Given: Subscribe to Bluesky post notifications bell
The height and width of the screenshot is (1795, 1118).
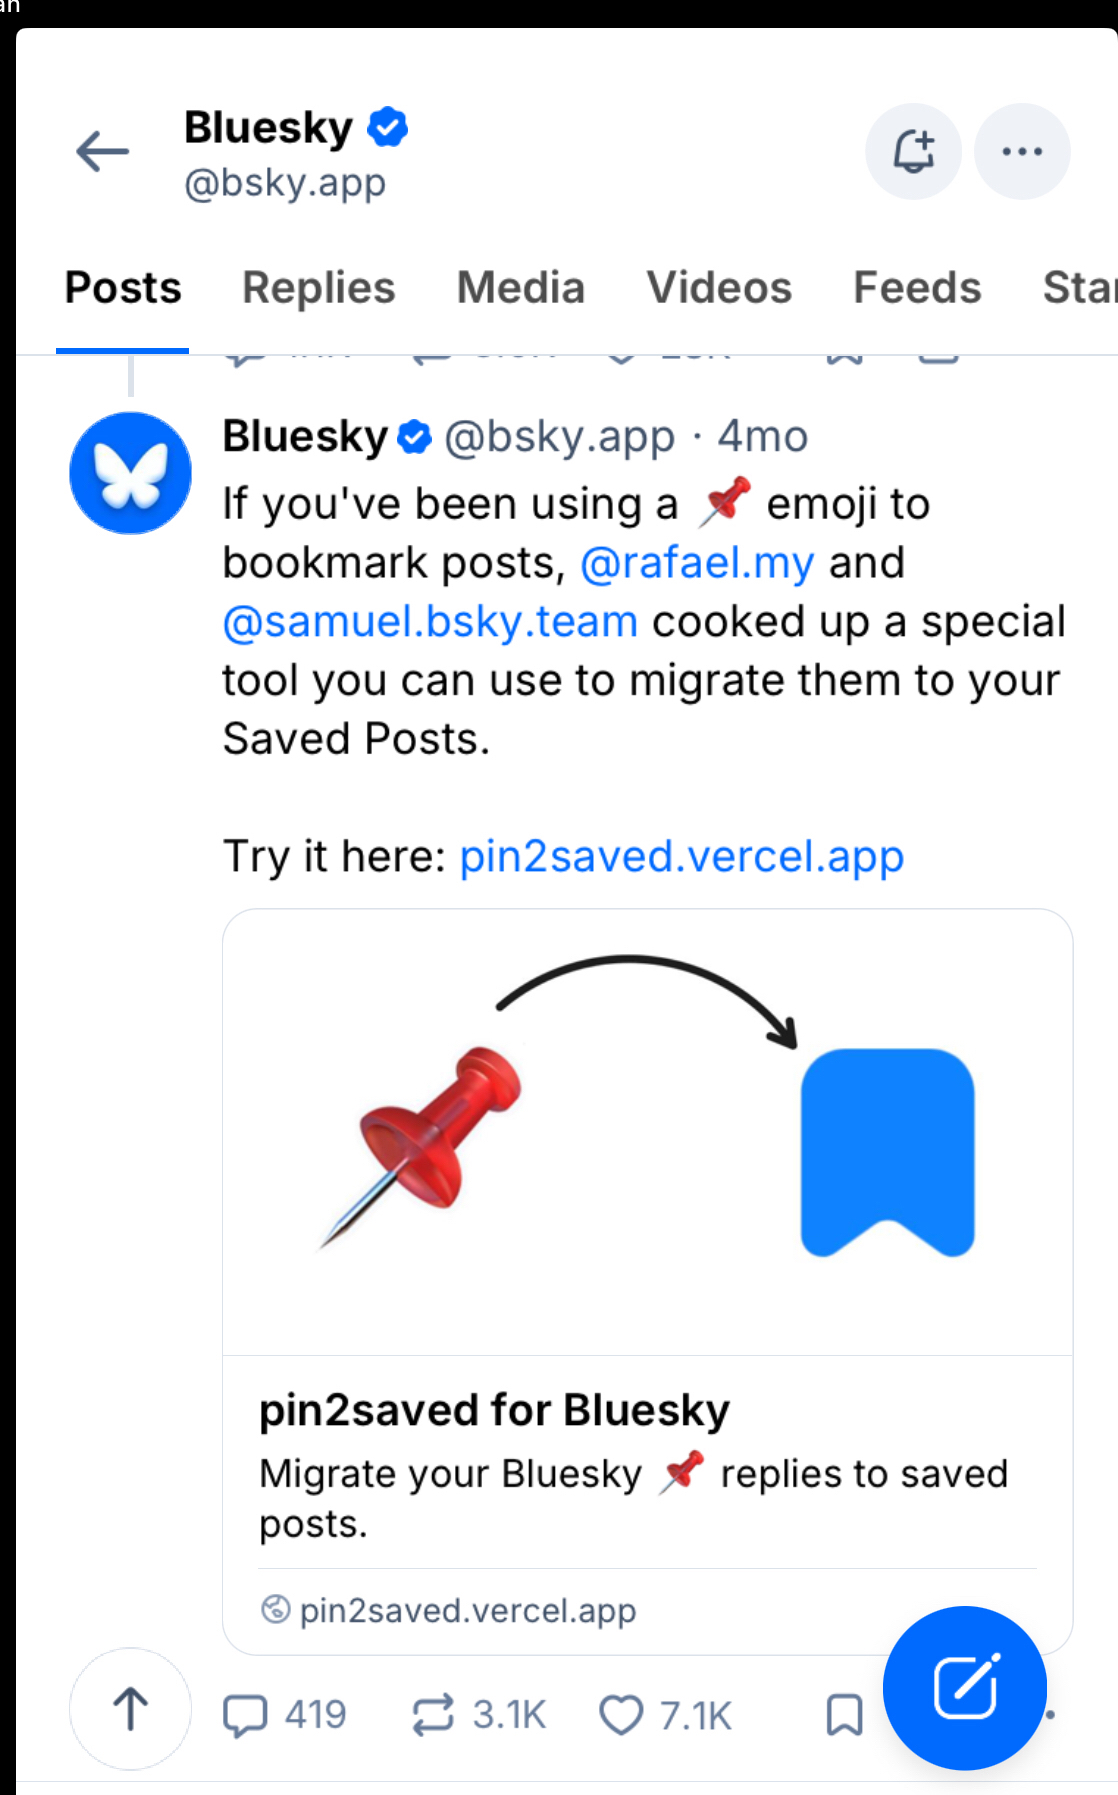Looking at the screenshot, I should 913,152.
